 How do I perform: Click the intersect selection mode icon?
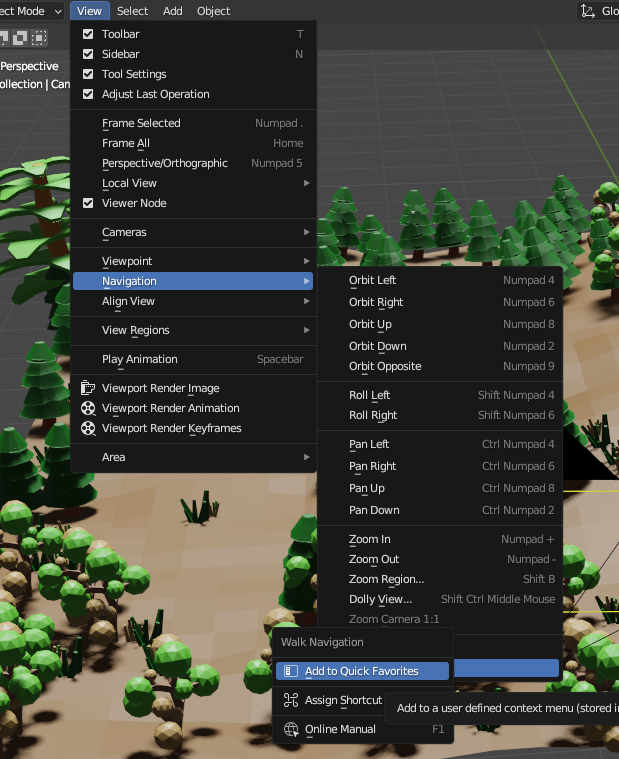(39, 38)
